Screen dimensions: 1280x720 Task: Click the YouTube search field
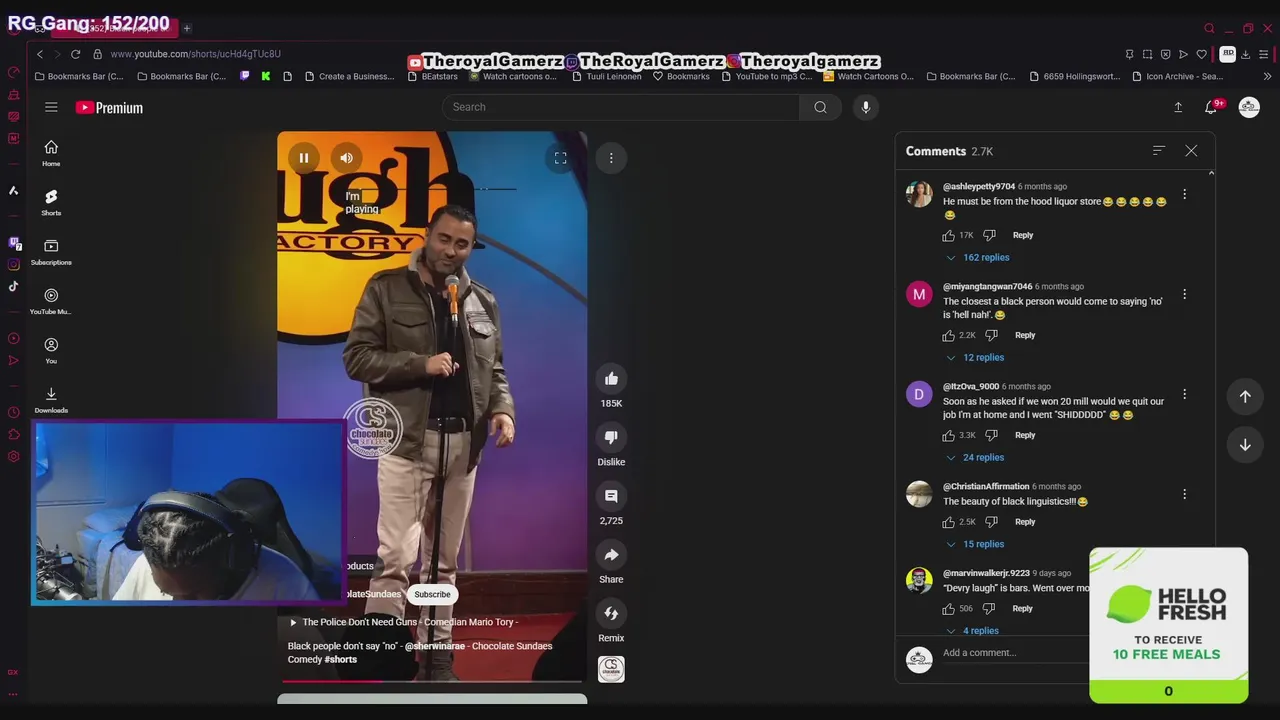[x=620, y=107]
